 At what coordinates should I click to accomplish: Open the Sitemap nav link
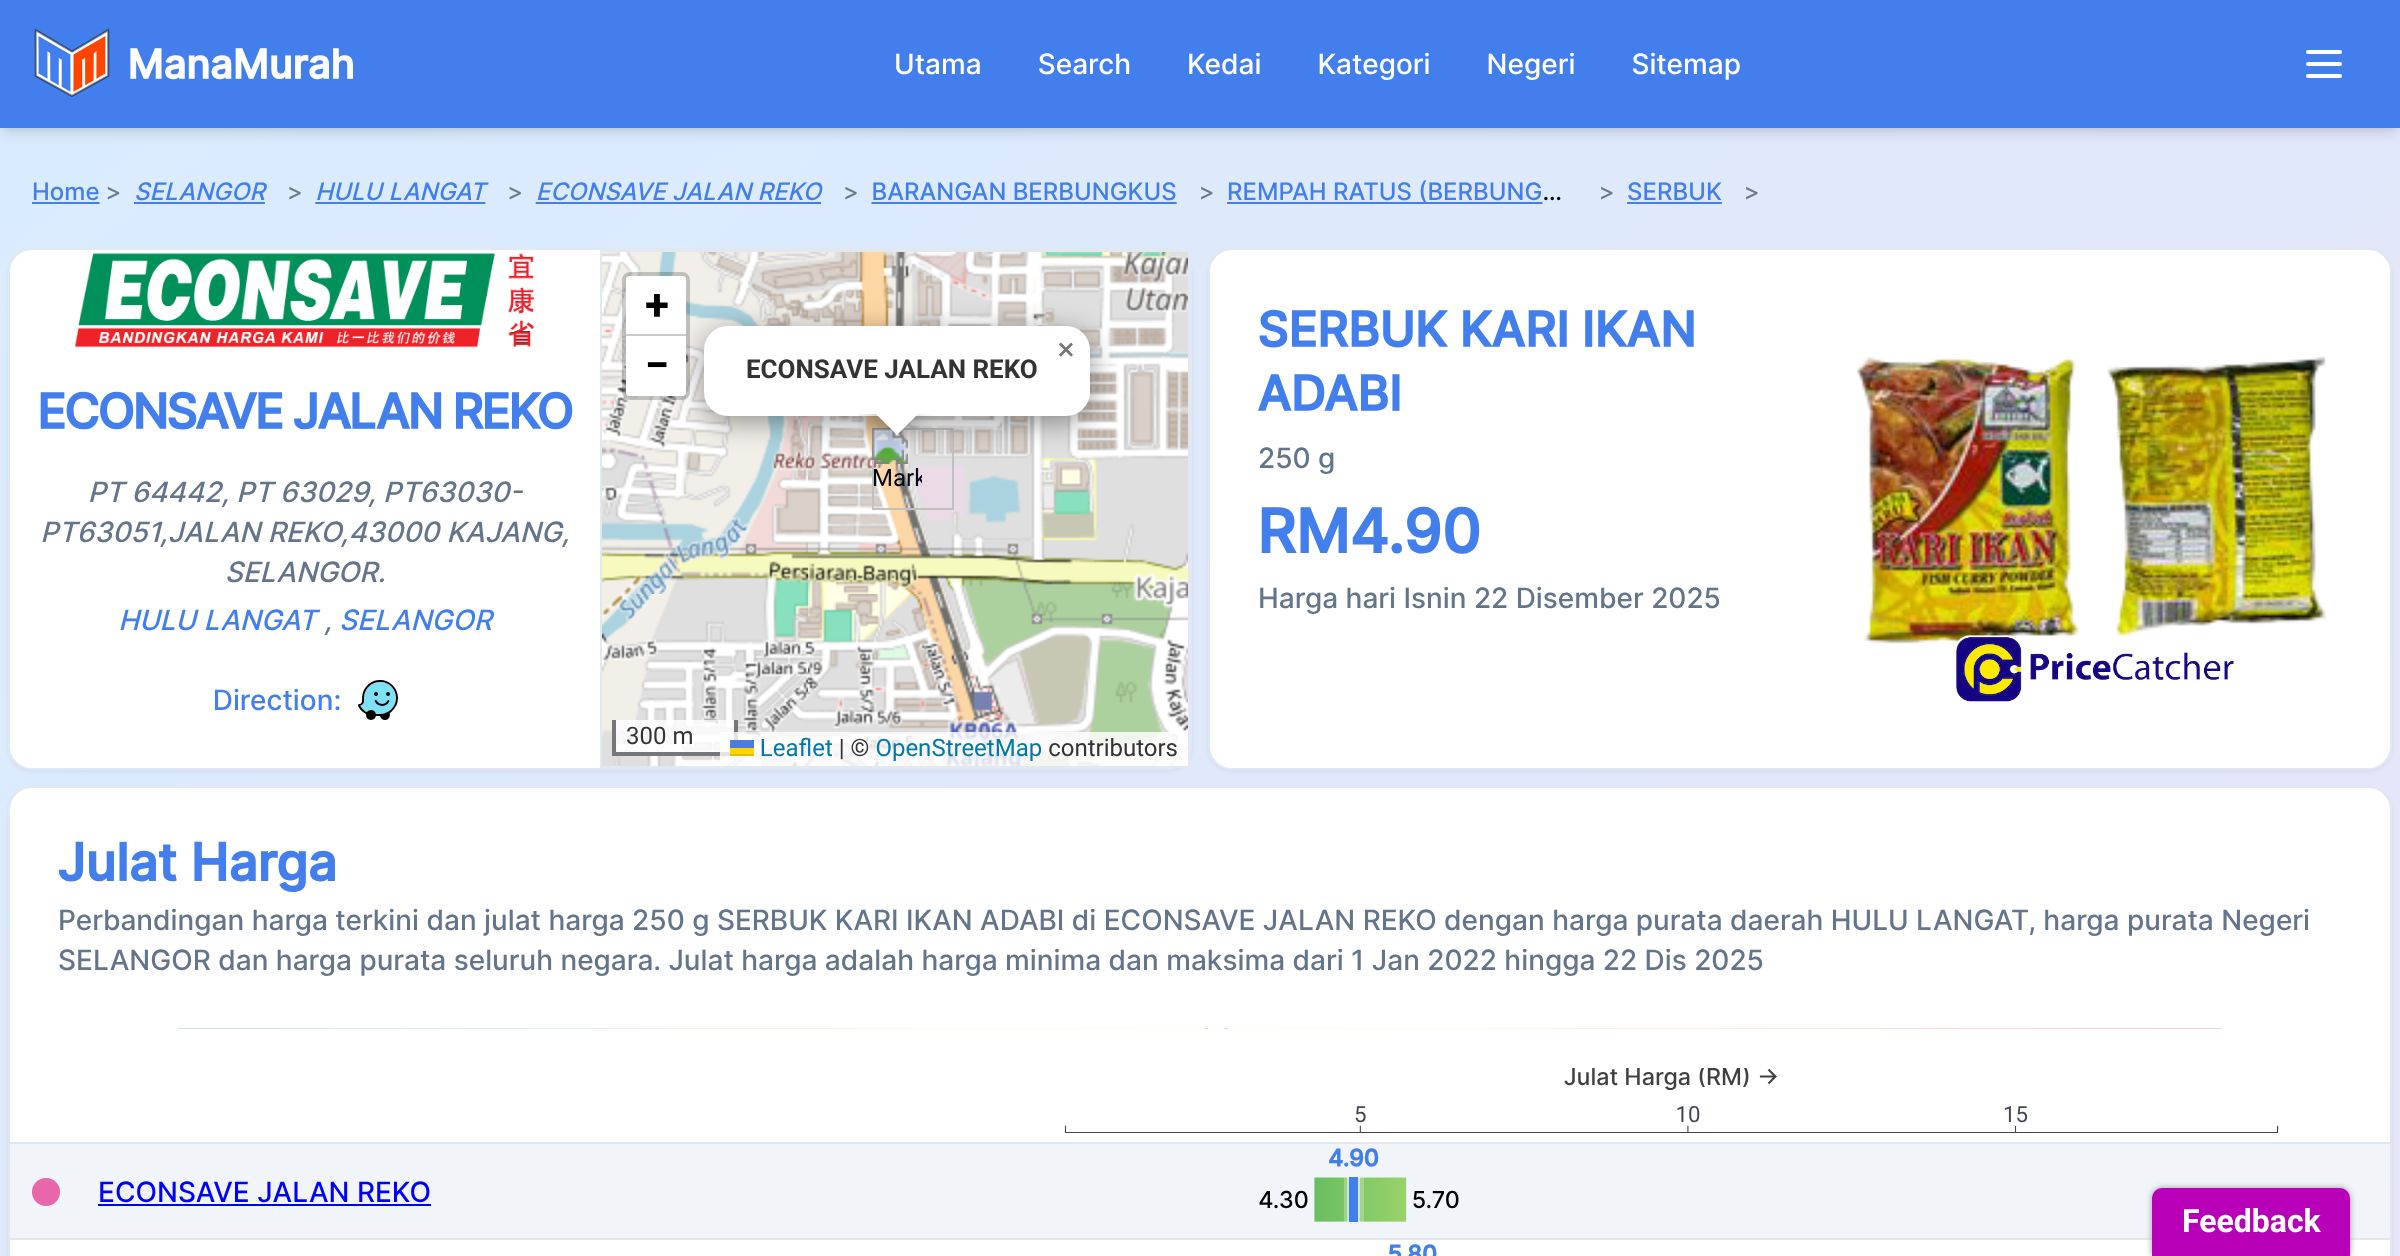(x=1685, y=64)
